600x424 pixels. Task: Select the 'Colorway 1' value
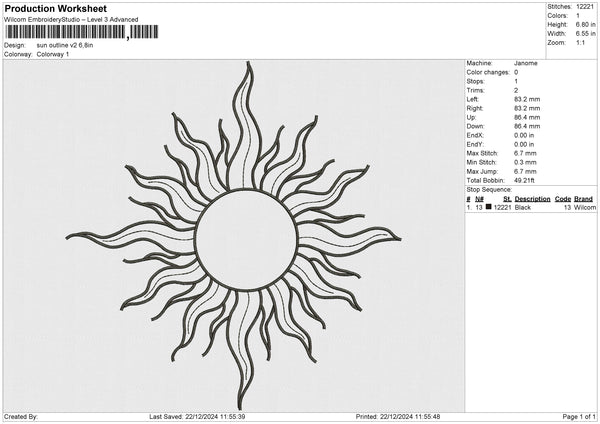tap(53, 54)
